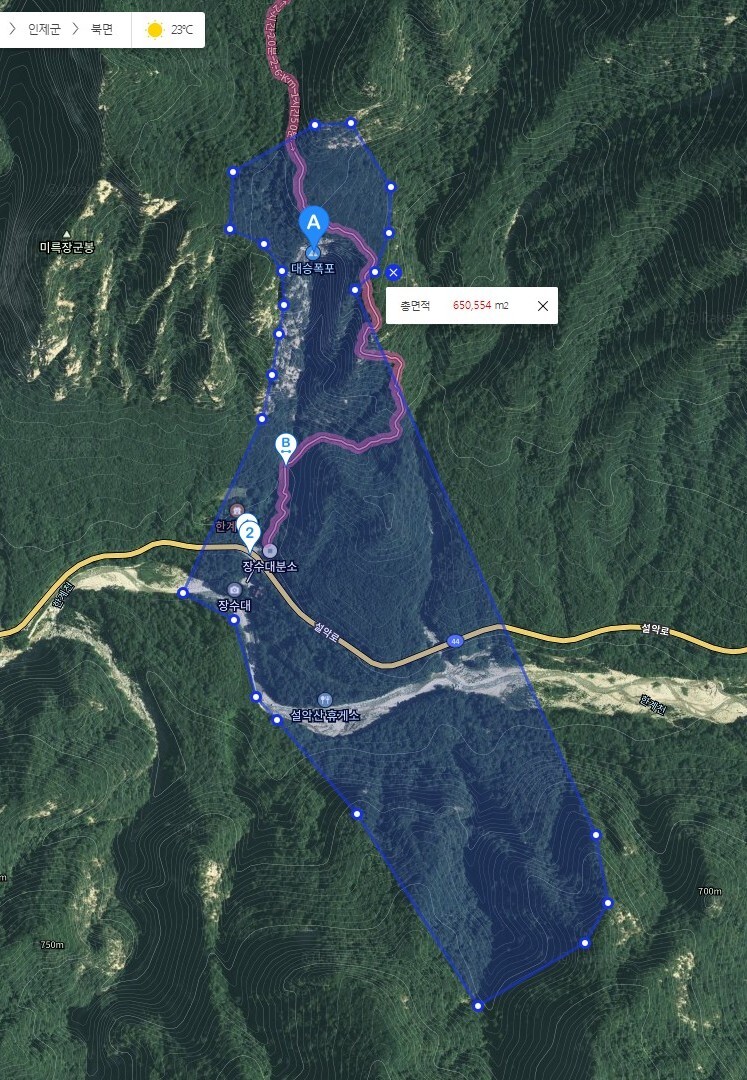Click the marker B waypoint pin
The width and height of the screenshot is (747, 1080).
coord(285,447)
